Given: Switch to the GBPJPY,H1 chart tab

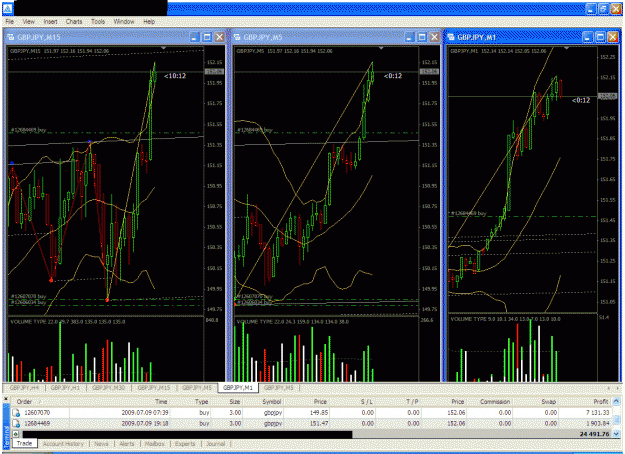Looking at the screenshot, I should (x=65, y=387).
